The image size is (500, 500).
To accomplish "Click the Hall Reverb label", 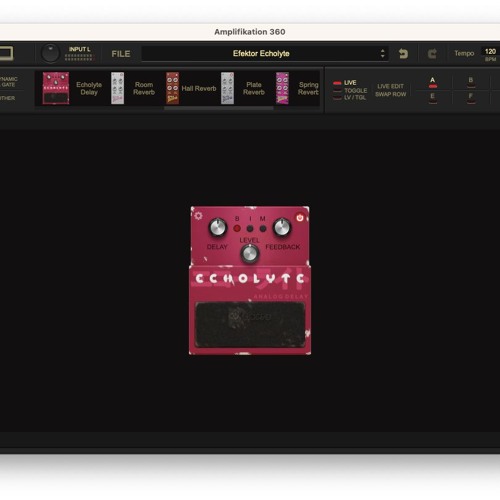I will tap(199, 88).
